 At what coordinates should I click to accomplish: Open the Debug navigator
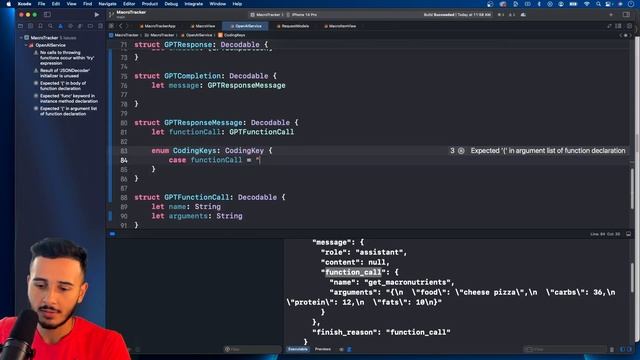(x=80, y=26)
